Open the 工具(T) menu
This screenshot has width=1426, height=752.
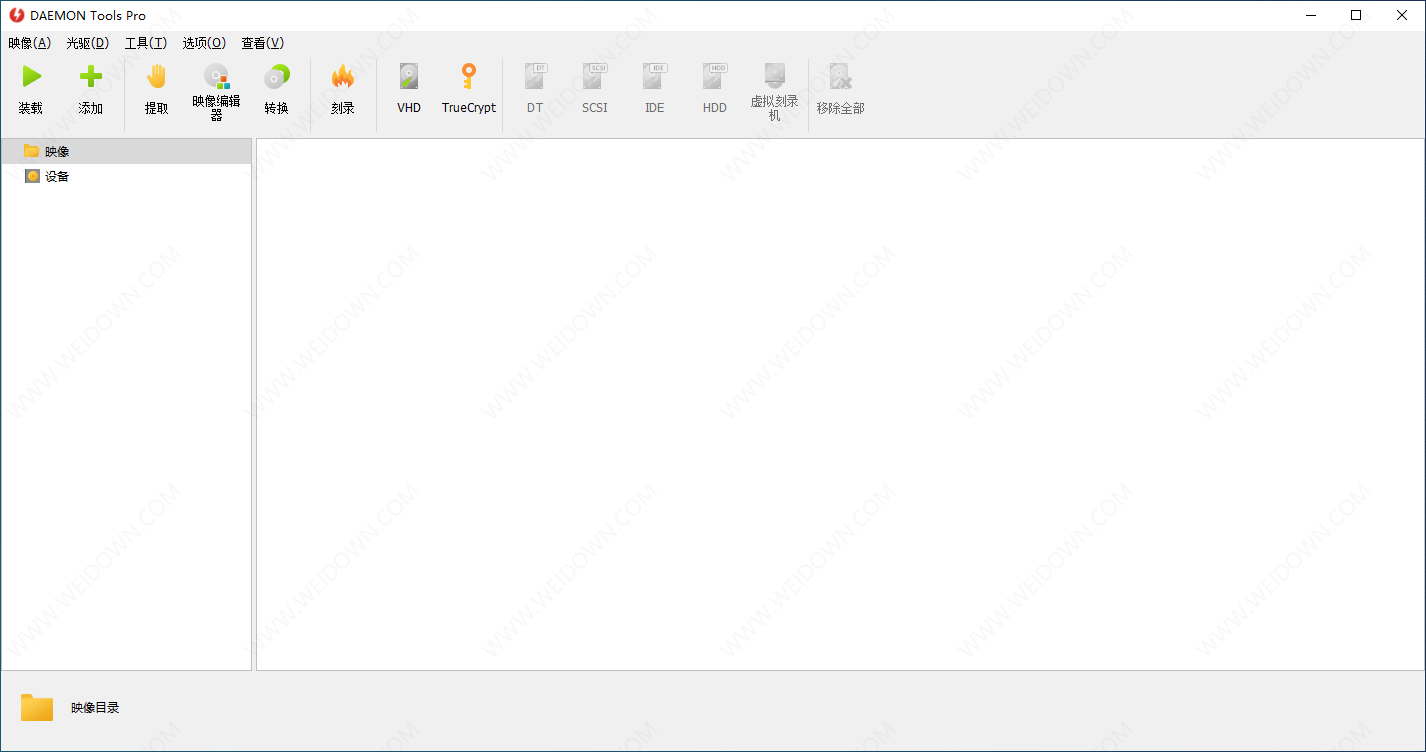point(145,43)
